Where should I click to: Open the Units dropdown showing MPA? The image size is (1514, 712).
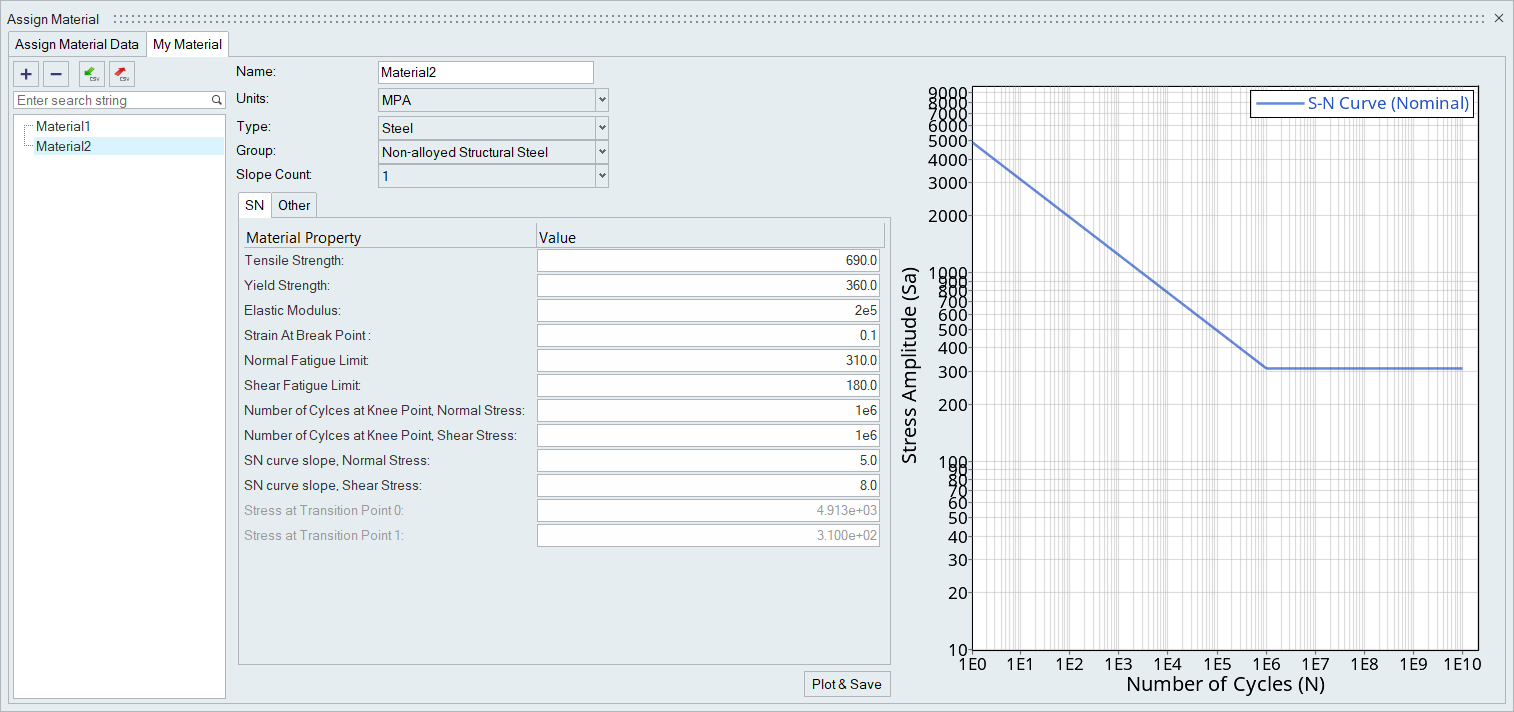click(x=492, y=100)
